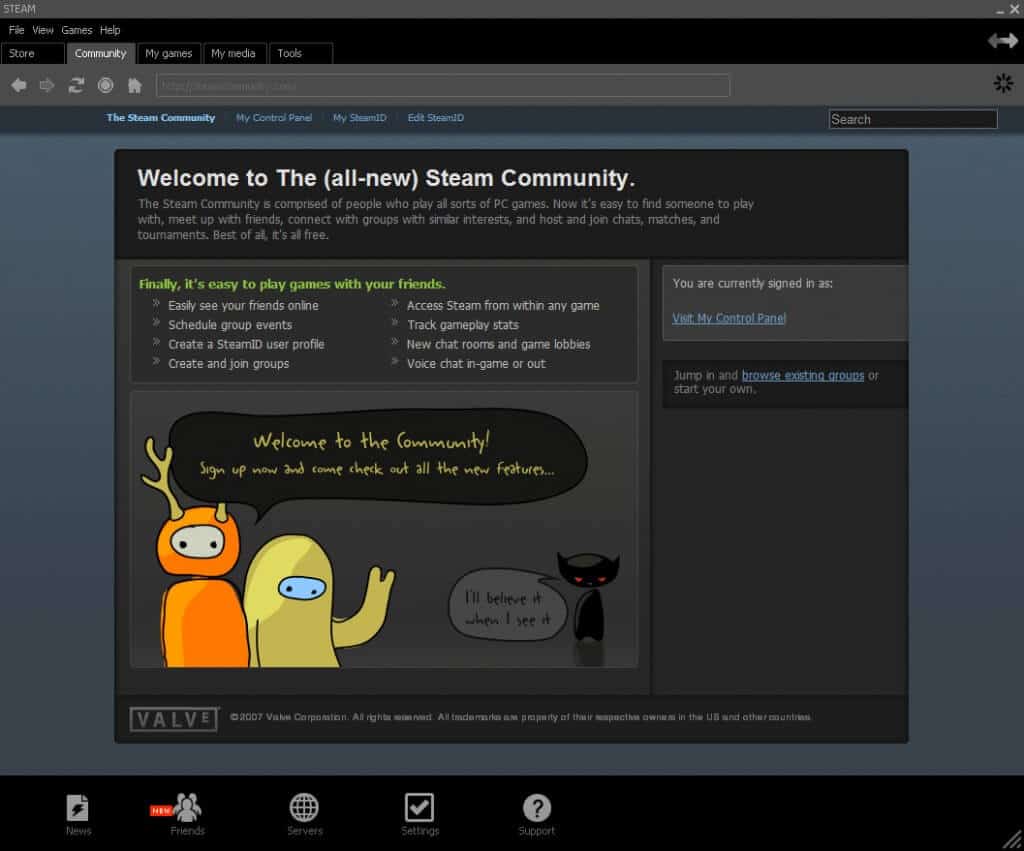Screen dimensions: 1024x851
Task: Go back with the browser back arrow
Action: [19, 85]
